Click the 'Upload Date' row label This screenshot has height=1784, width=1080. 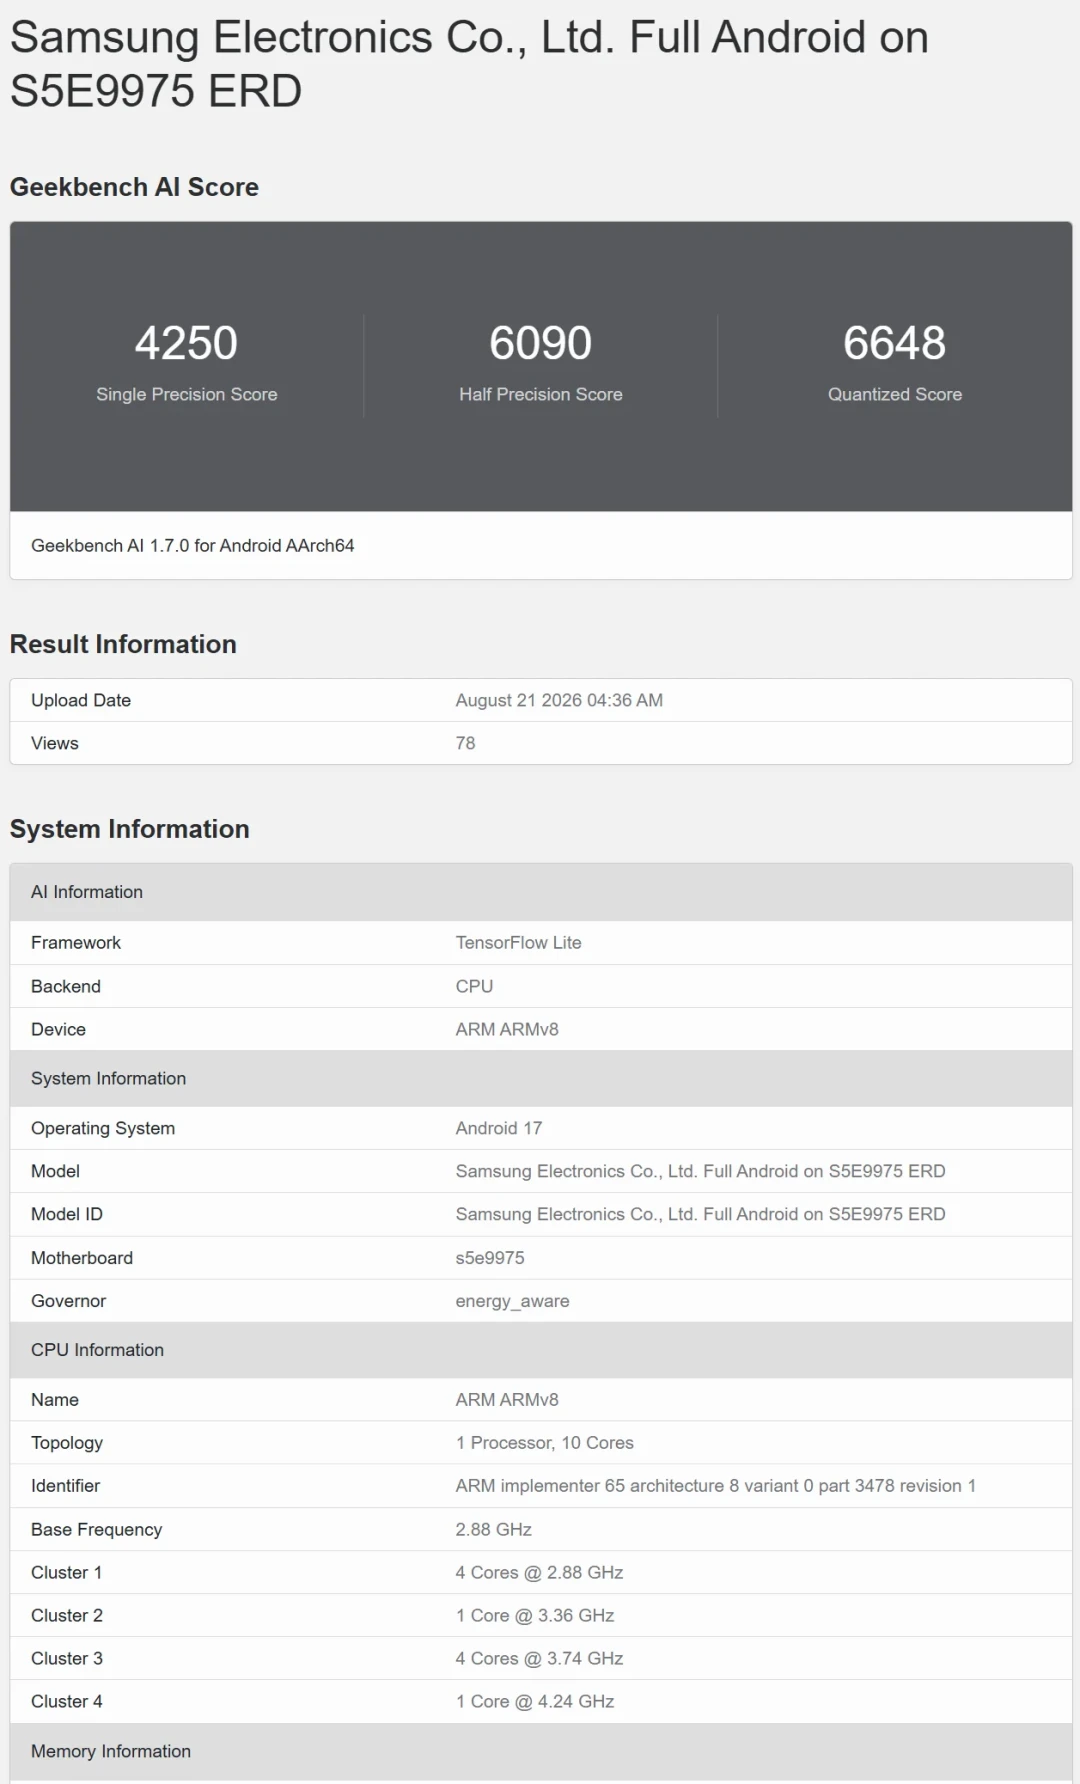(81, 700)
